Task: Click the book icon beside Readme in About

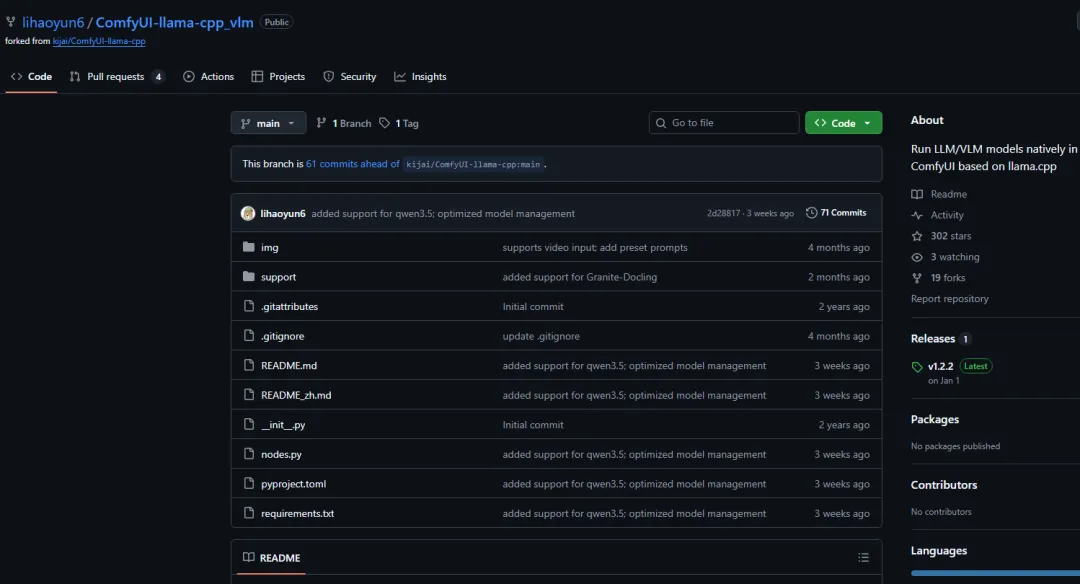Action: click(917, 194)
